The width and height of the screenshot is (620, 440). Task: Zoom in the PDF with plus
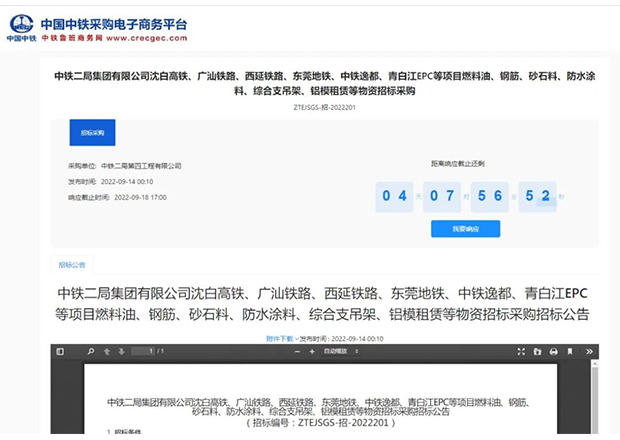[312, 351]
